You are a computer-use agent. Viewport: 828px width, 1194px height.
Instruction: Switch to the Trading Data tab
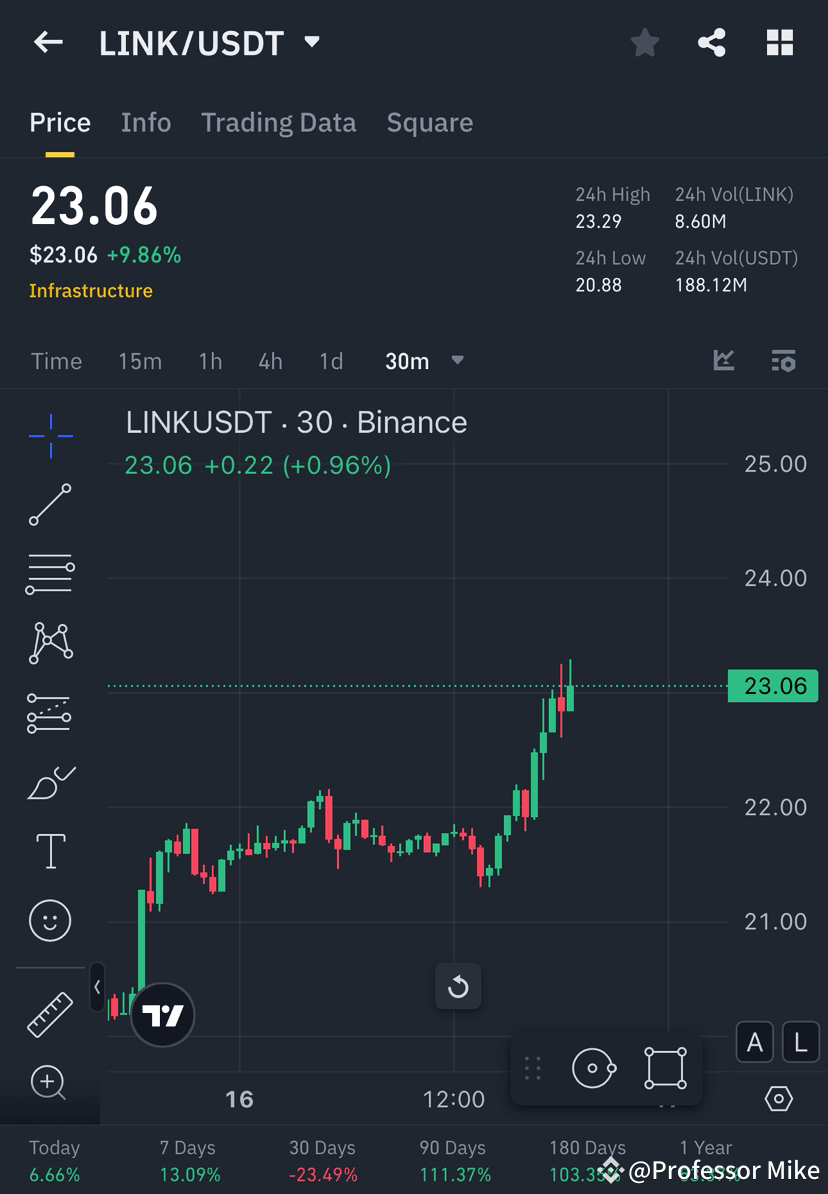pos(278,122)
